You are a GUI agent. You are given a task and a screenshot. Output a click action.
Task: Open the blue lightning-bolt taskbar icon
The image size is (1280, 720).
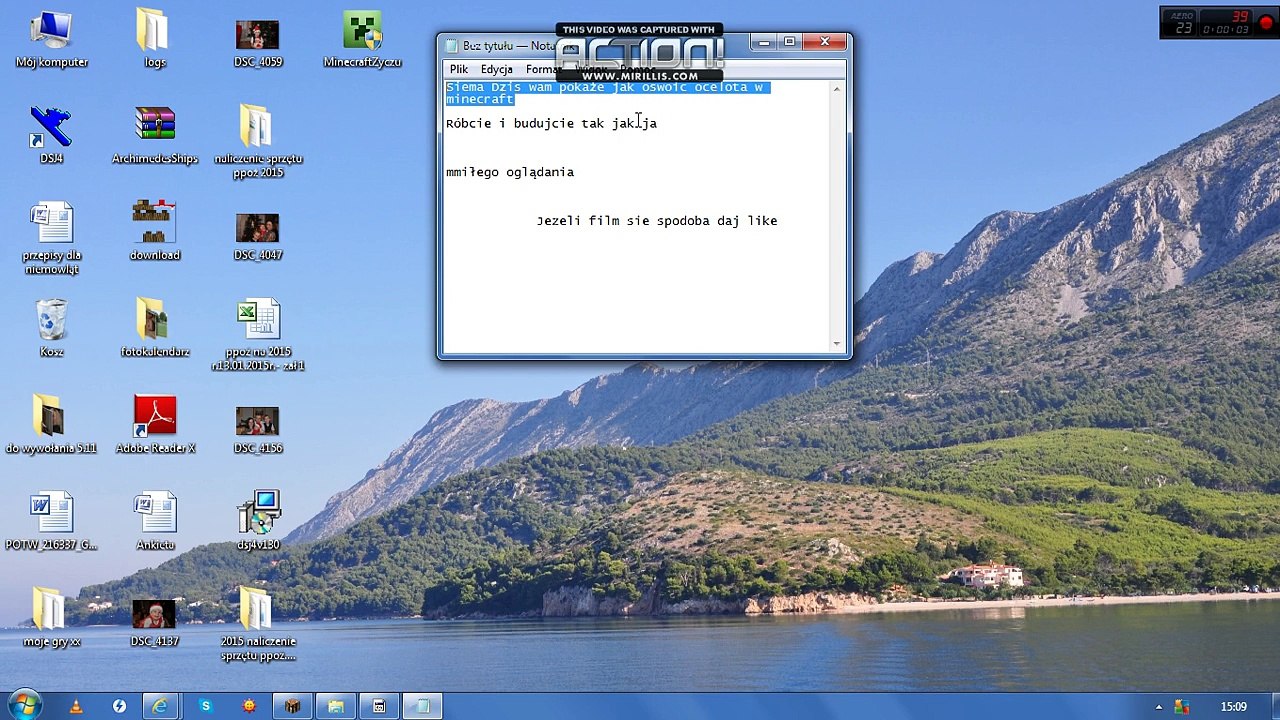point(119,706)
